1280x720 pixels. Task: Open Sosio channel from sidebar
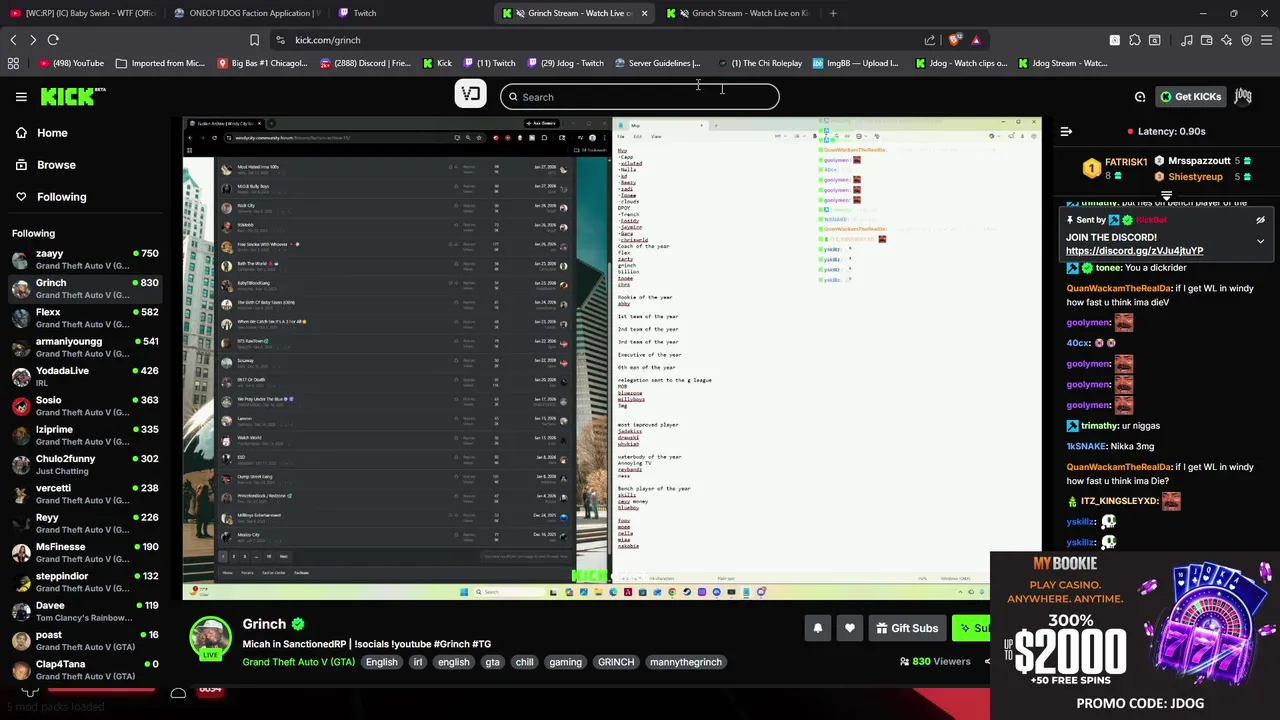(x=86, y=406)
